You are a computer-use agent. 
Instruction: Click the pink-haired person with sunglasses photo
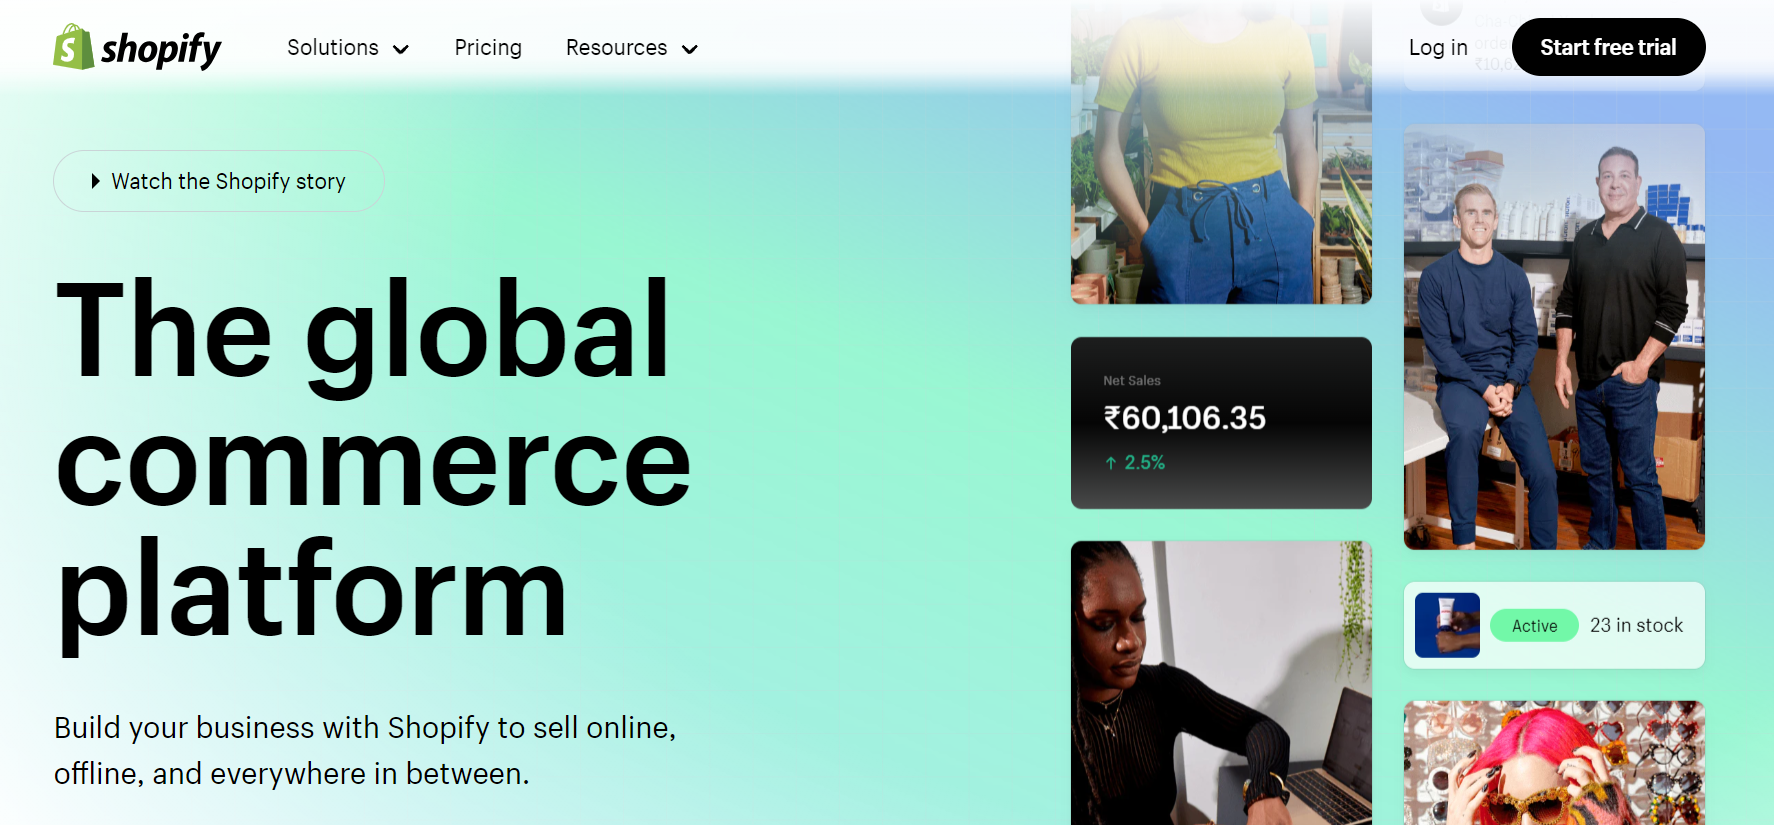[x=1554, y=763]
